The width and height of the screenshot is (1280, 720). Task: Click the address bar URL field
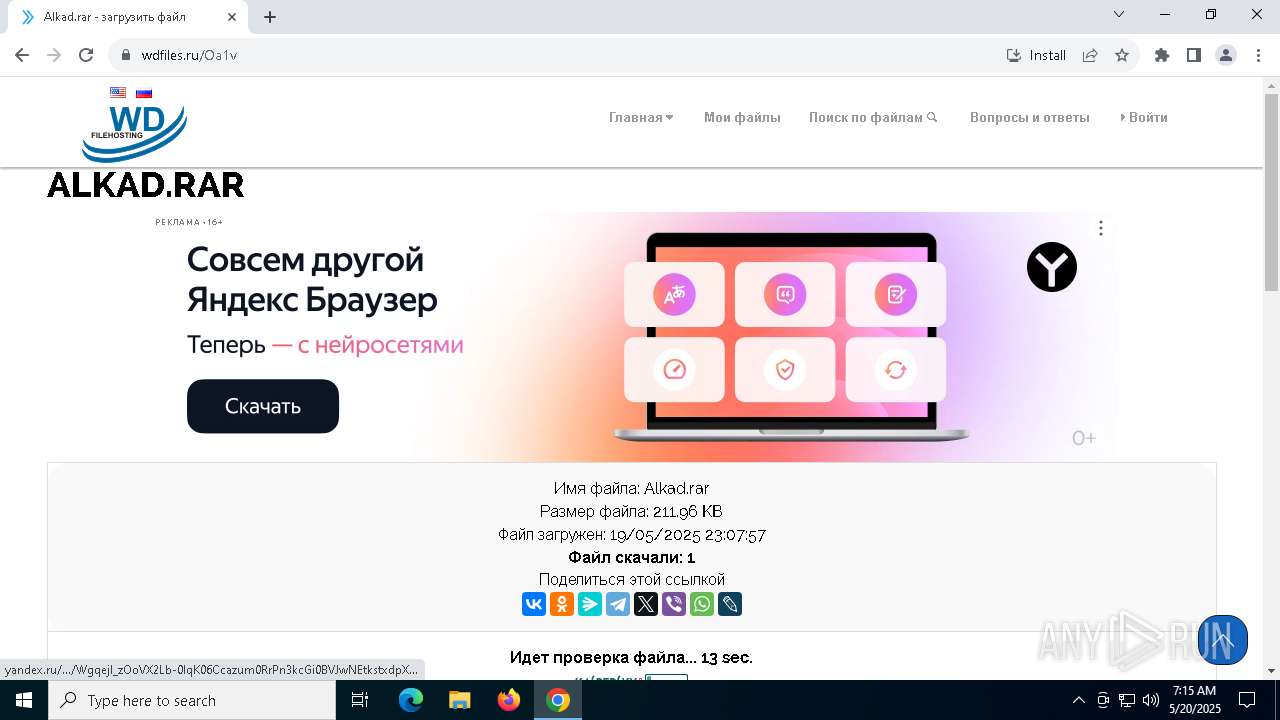[x=560, y=55]
